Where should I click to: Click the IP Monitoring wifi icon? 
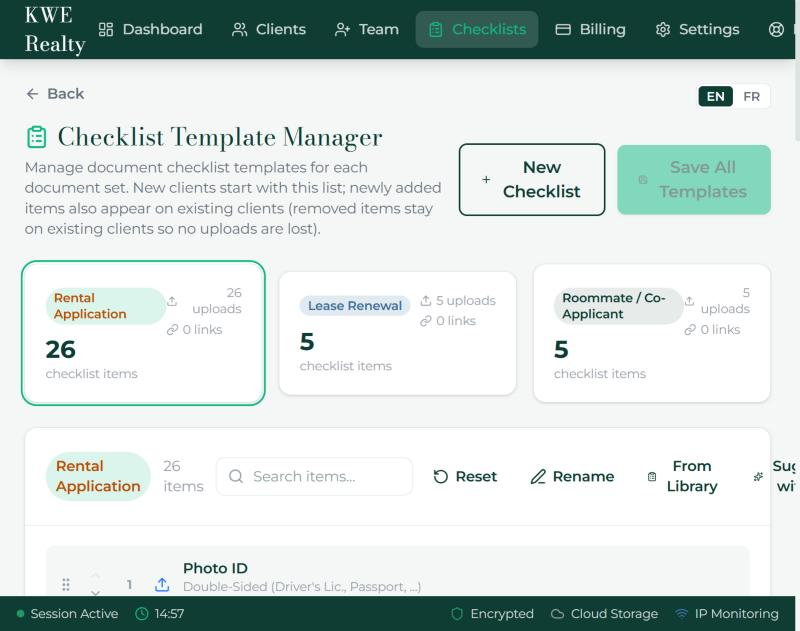click(x=682, y=614)
